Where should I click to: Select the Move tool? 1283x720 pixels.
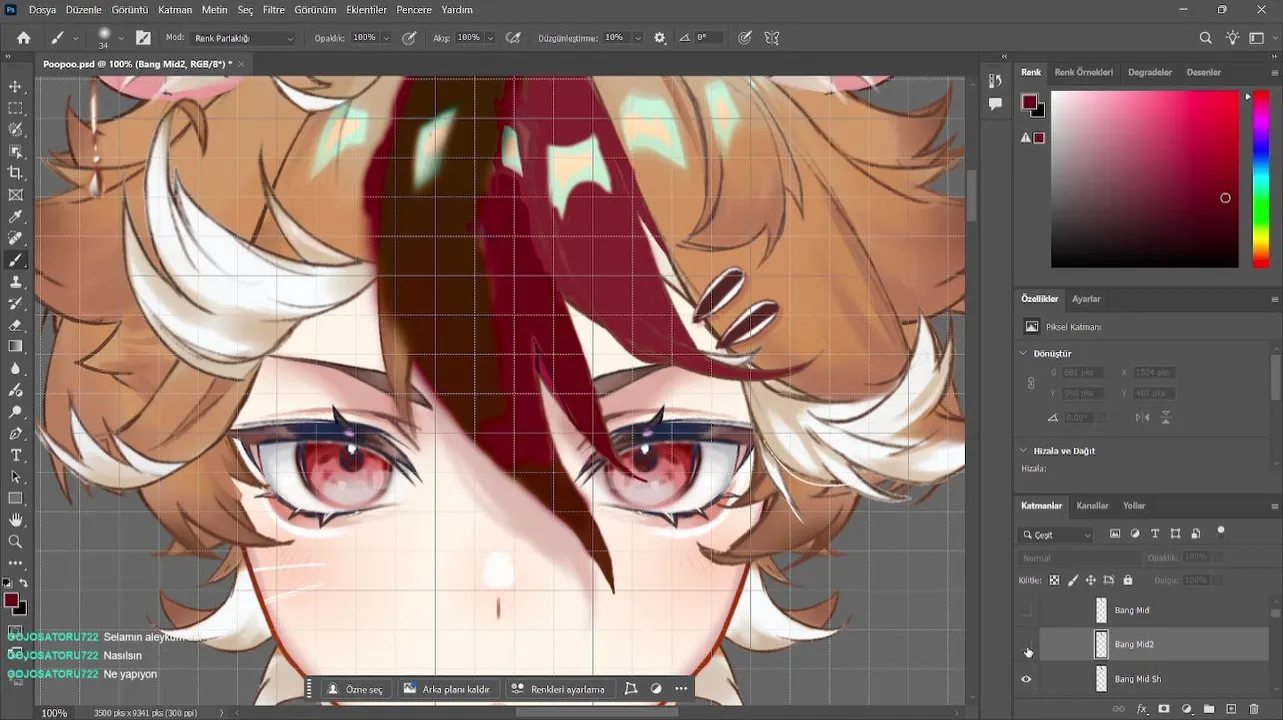15,87
